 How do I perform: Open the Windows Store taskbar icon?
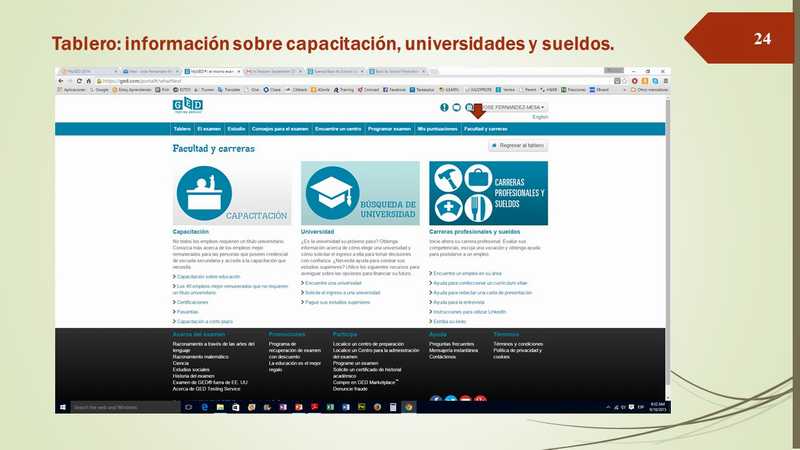click(236, 407)
